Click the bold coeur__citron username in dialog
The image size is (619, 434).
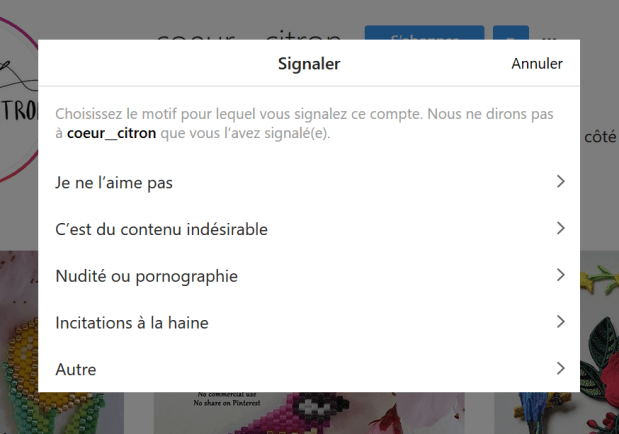111,133
